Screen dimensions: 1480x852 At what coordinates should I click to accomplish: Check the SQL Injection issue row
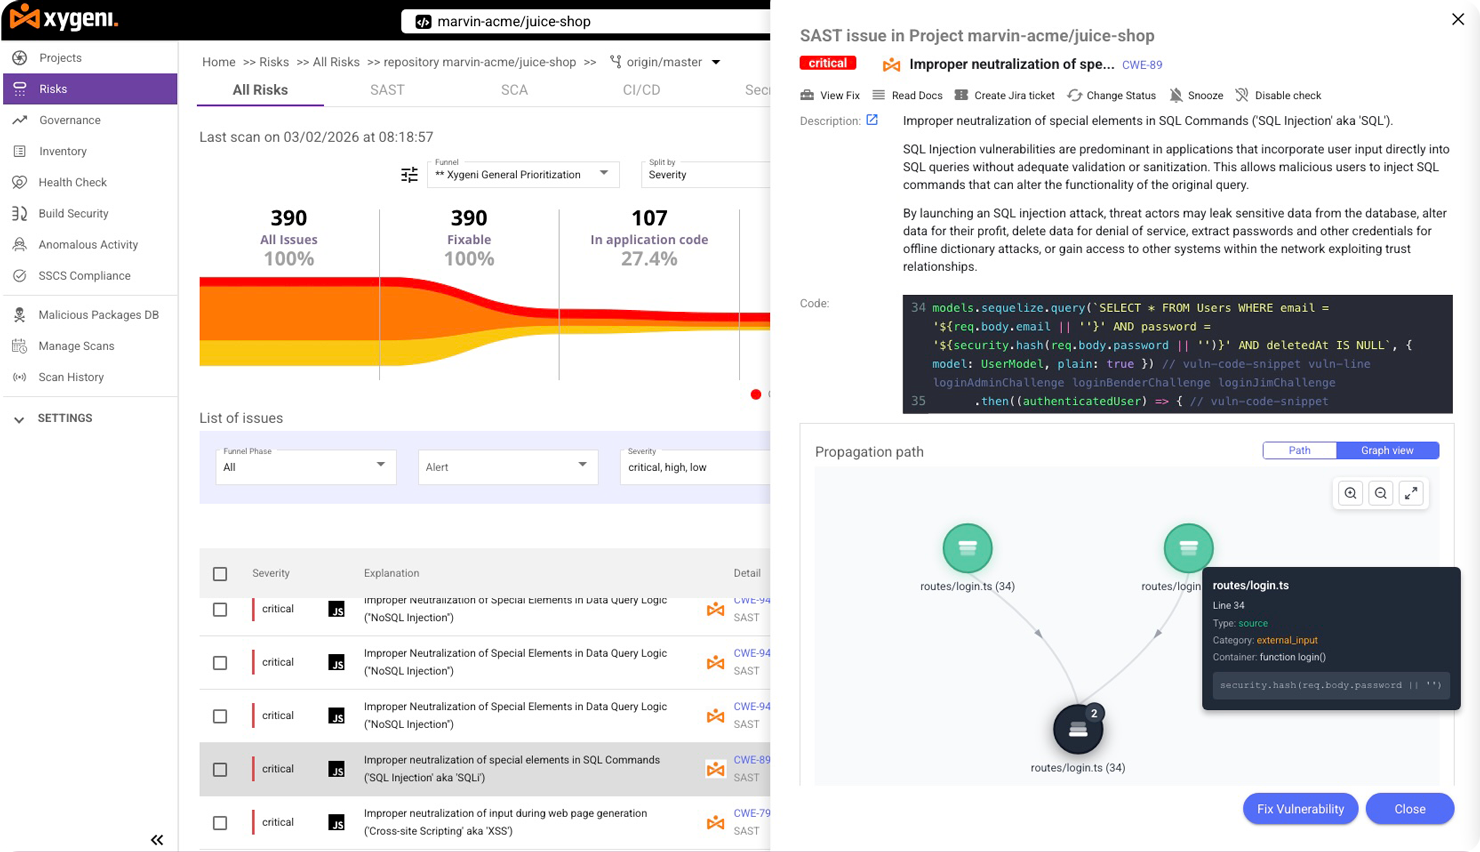point(220,770)
